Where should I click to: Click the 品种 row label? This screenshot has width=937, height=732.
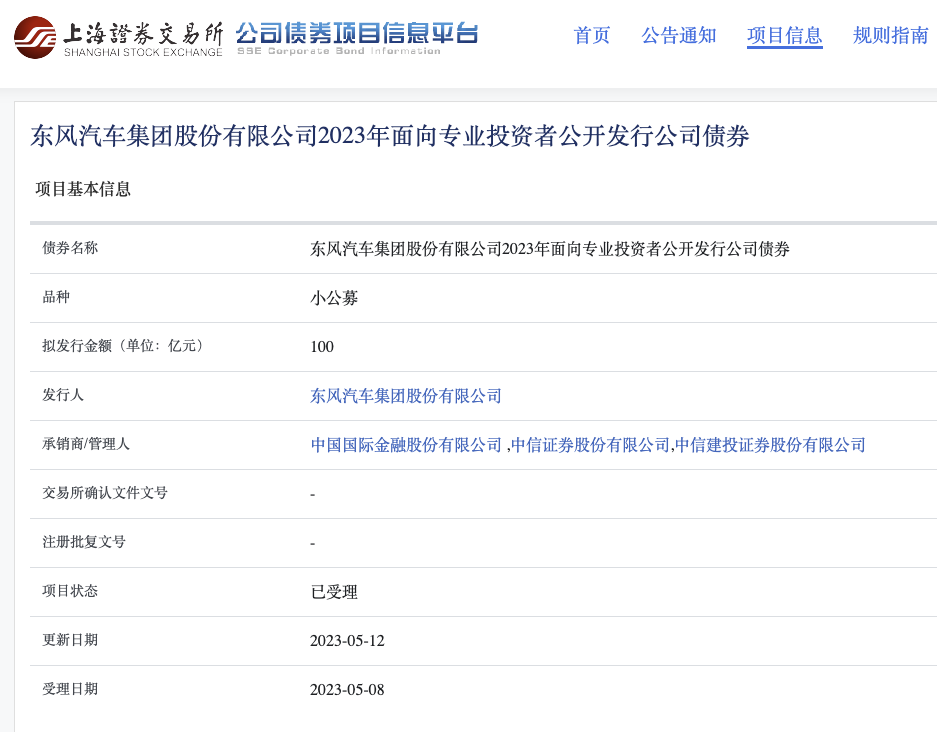[x=56, y=297]
